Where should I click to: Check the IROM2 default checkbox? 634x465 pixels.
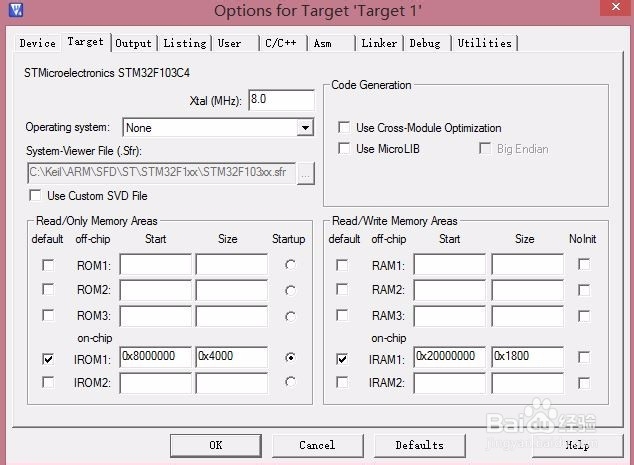48,382
